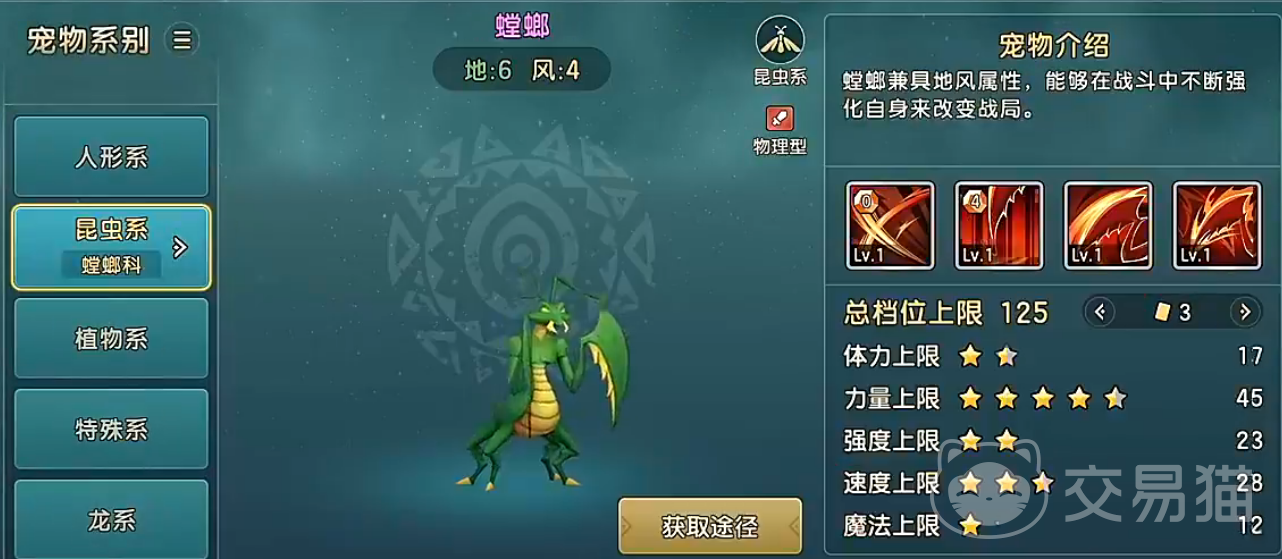The height and width of the screenshot is (559, 1282).
Task: Select the second skill icon with 4 badge
Action: [x=999, y=225]
